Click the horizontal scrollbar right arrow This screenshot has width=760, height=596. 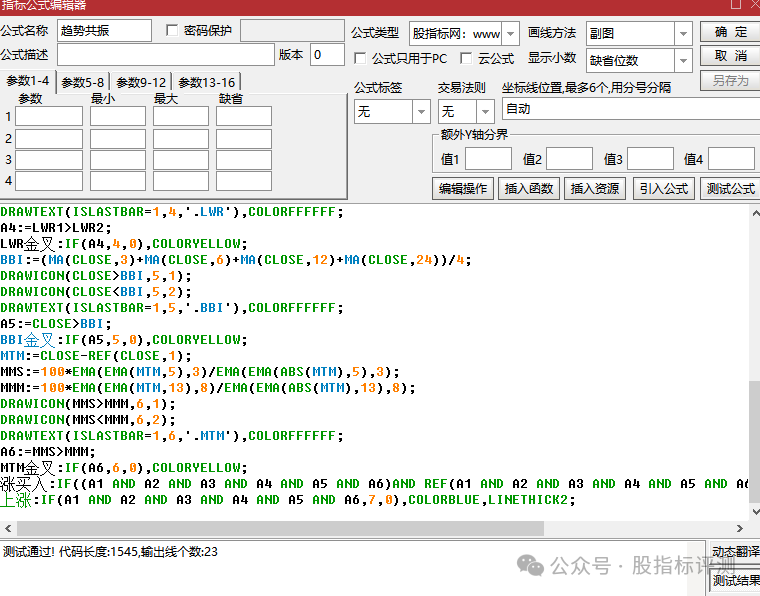point(740,528)
